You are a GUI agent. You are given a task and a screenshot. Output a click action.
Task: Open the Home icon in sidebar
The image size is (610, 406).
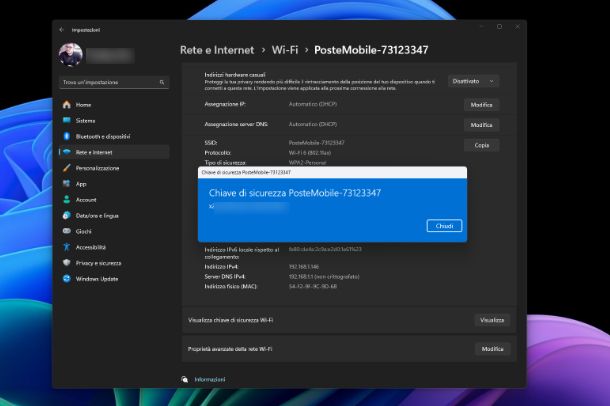point(67,105)
